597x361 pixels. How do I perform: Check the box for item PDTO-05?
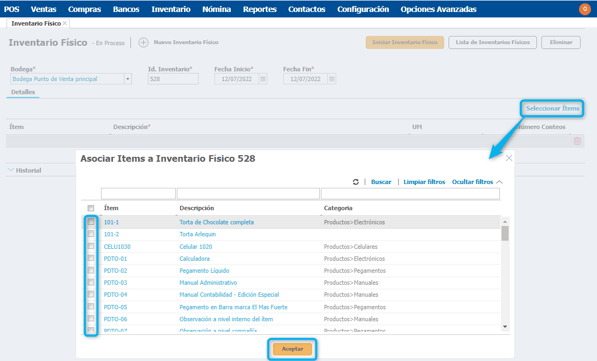[91, 307]
